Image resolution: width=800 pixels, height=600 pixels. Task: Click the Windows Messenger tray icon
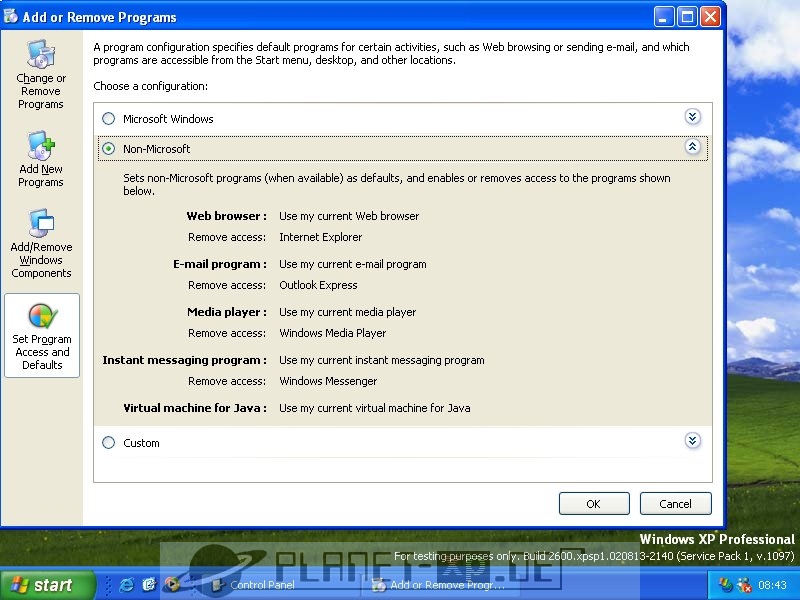pos(724,585)
